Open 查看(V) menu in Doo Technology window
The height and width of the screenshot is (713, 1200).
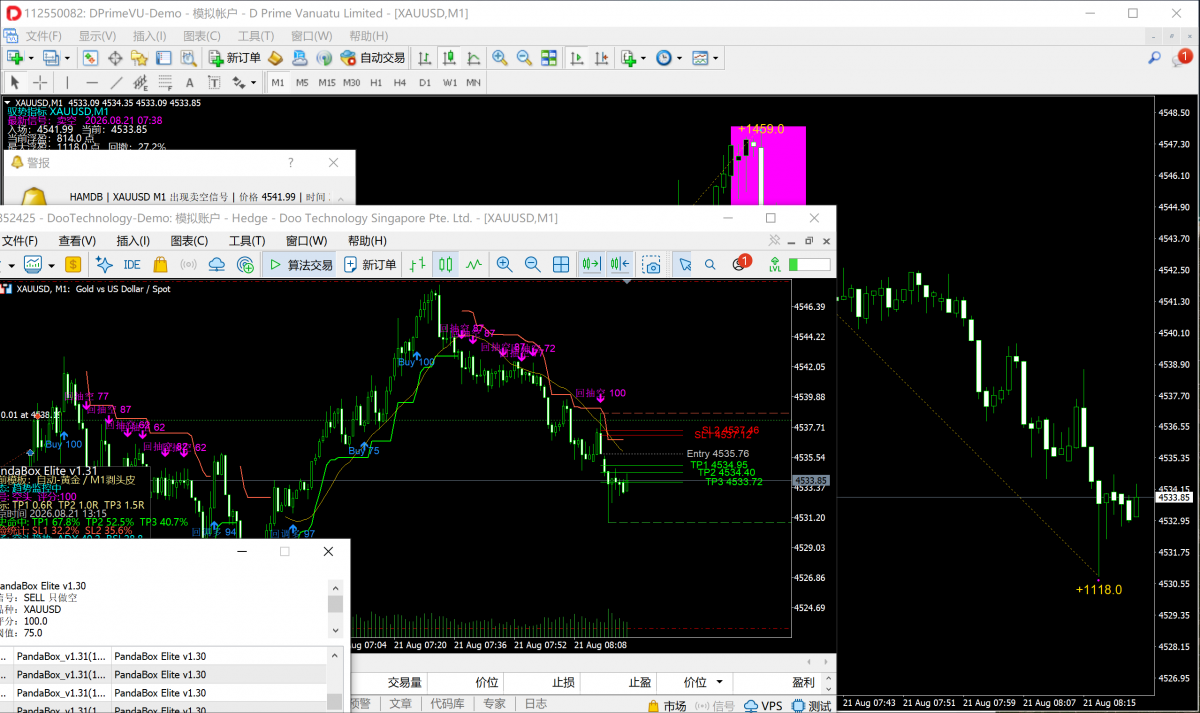click(x=77, y=241)
